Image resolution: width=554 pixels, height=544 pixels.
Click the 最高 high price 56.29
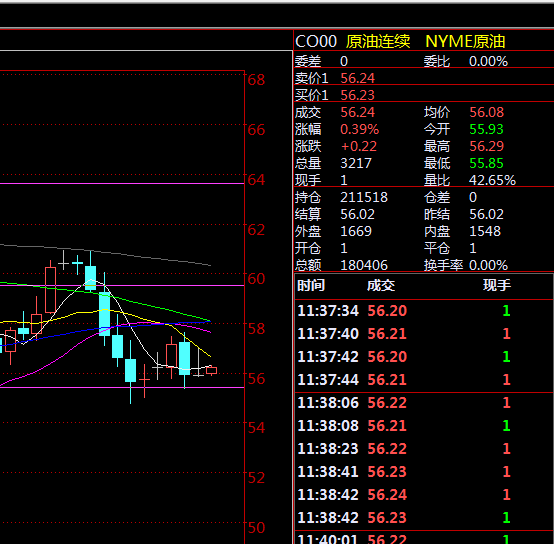487,146
